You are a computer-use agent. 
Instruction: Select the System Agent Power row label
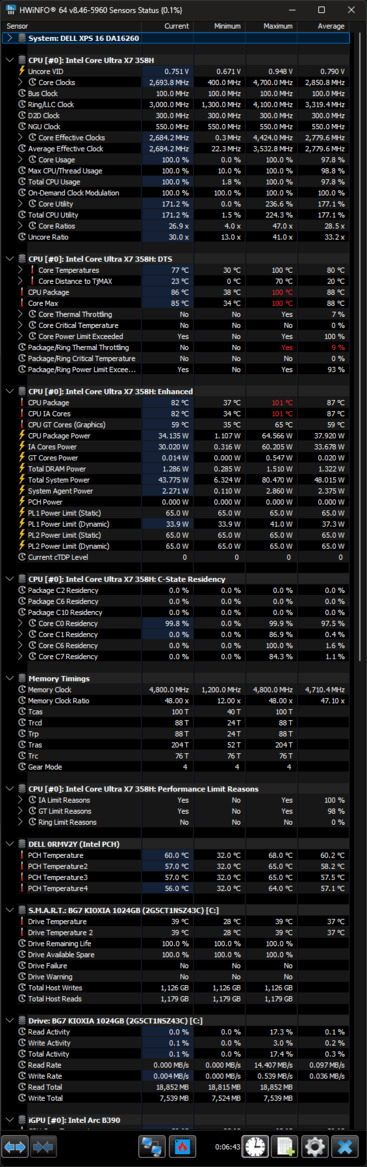pyautogui.click(x=61, y=490)
